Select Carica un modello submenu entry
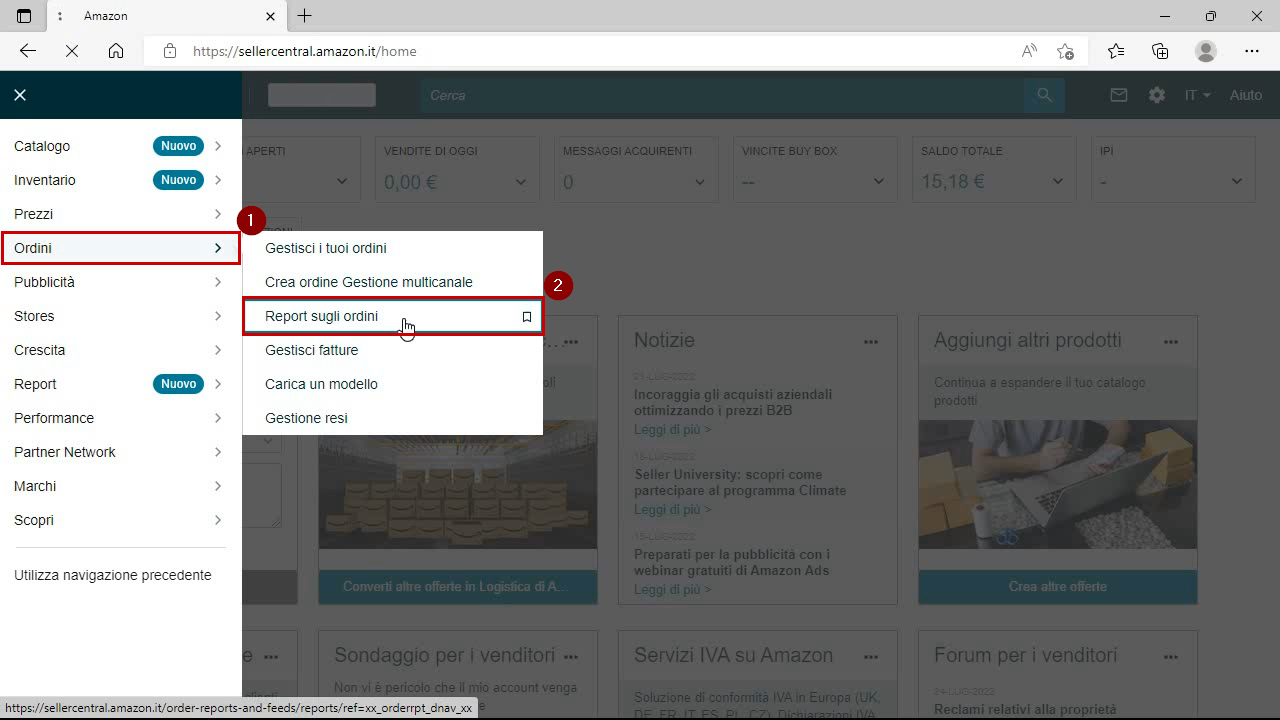The height and width of the screenshot is (720, 1280). point(321,384)
